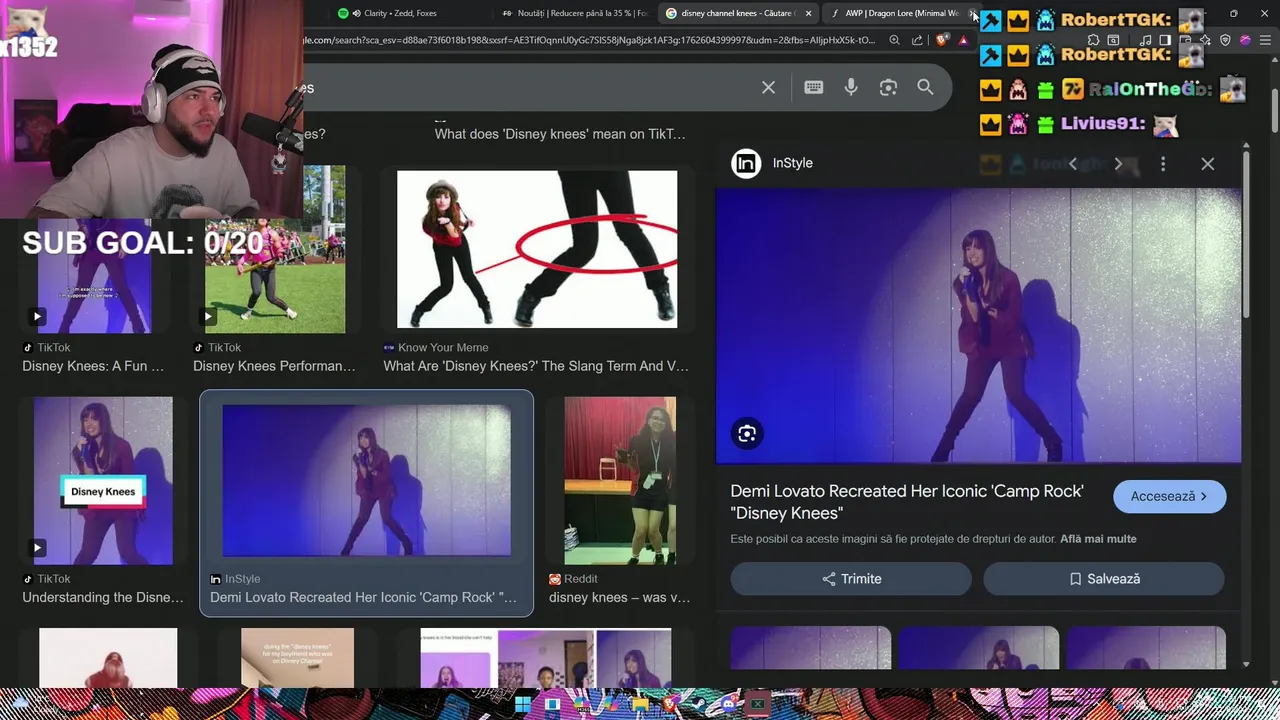Open the browser hamburger menu
This screenshot has height=720, width=1280.
pyautogui.click(x=1267, y=40)
